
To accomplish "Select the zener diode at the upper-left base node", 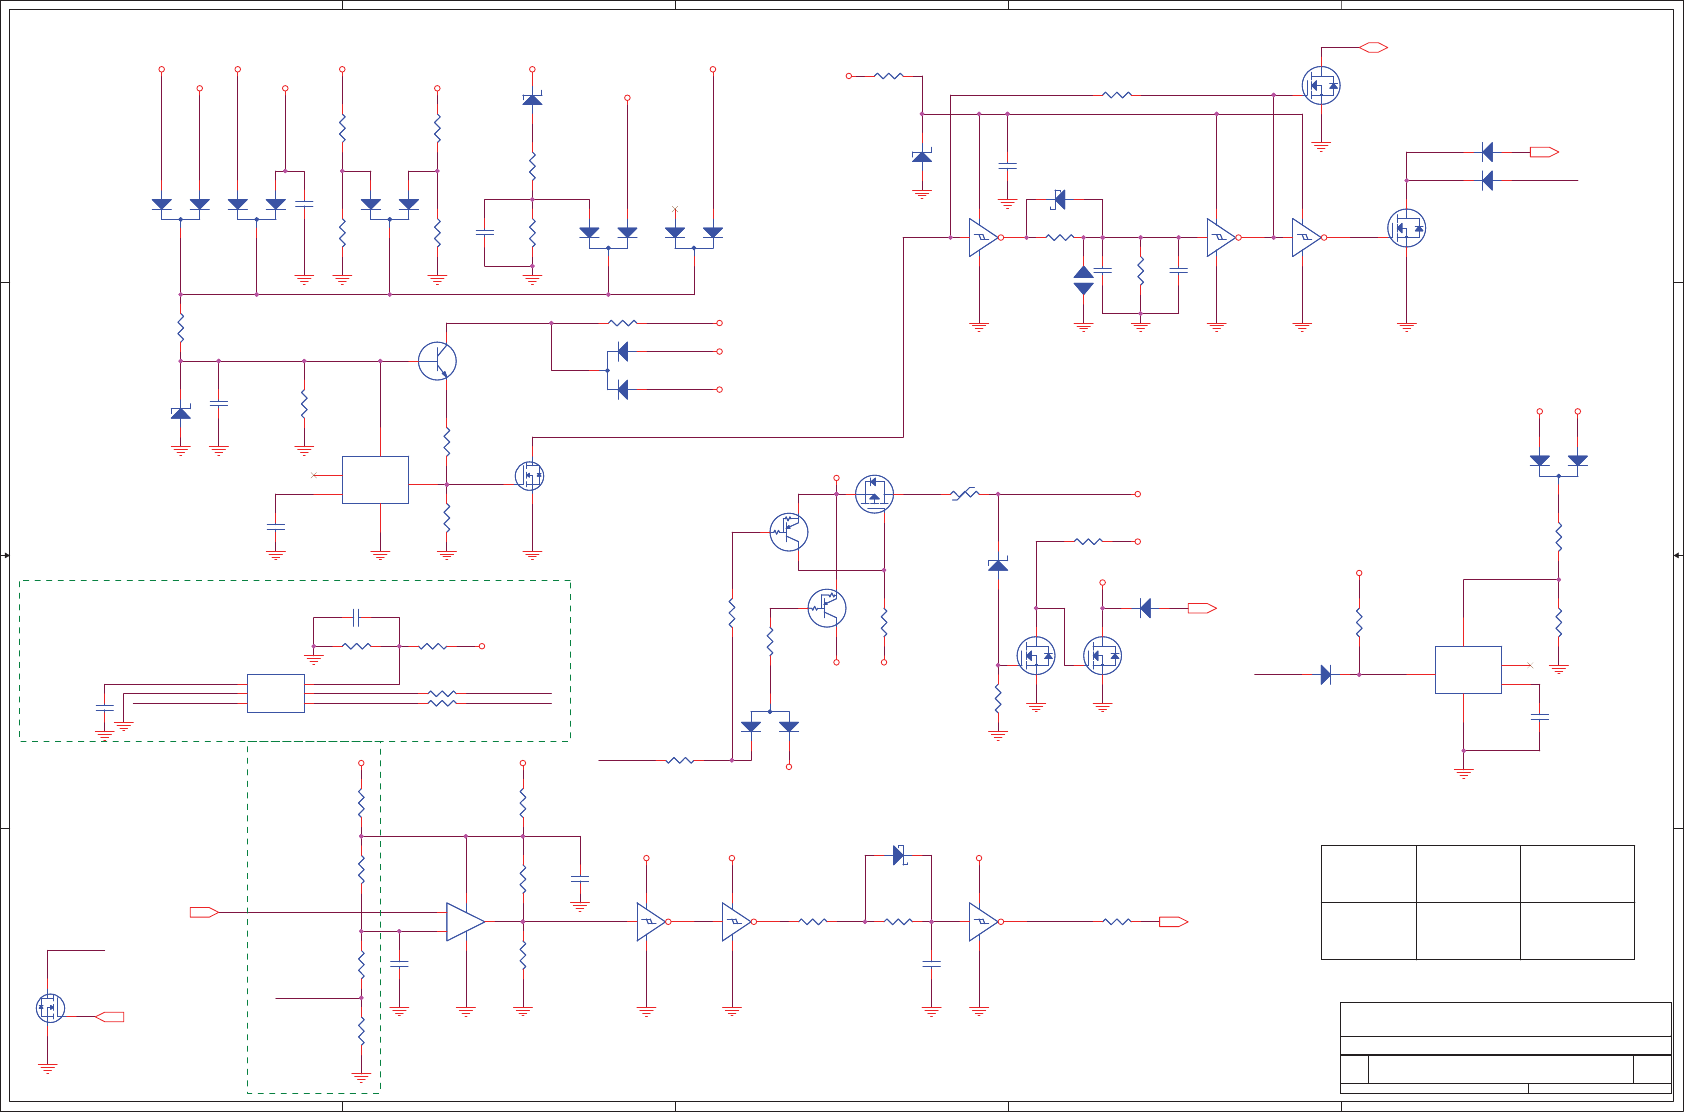I will coord(180,413).
